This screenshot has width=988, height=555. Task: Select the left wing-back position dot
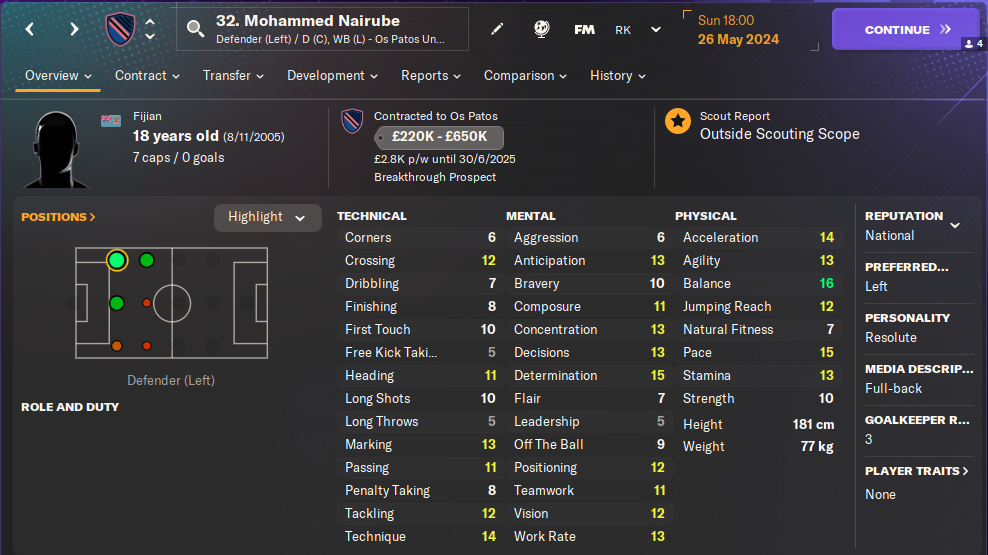[x=147, y=261]
